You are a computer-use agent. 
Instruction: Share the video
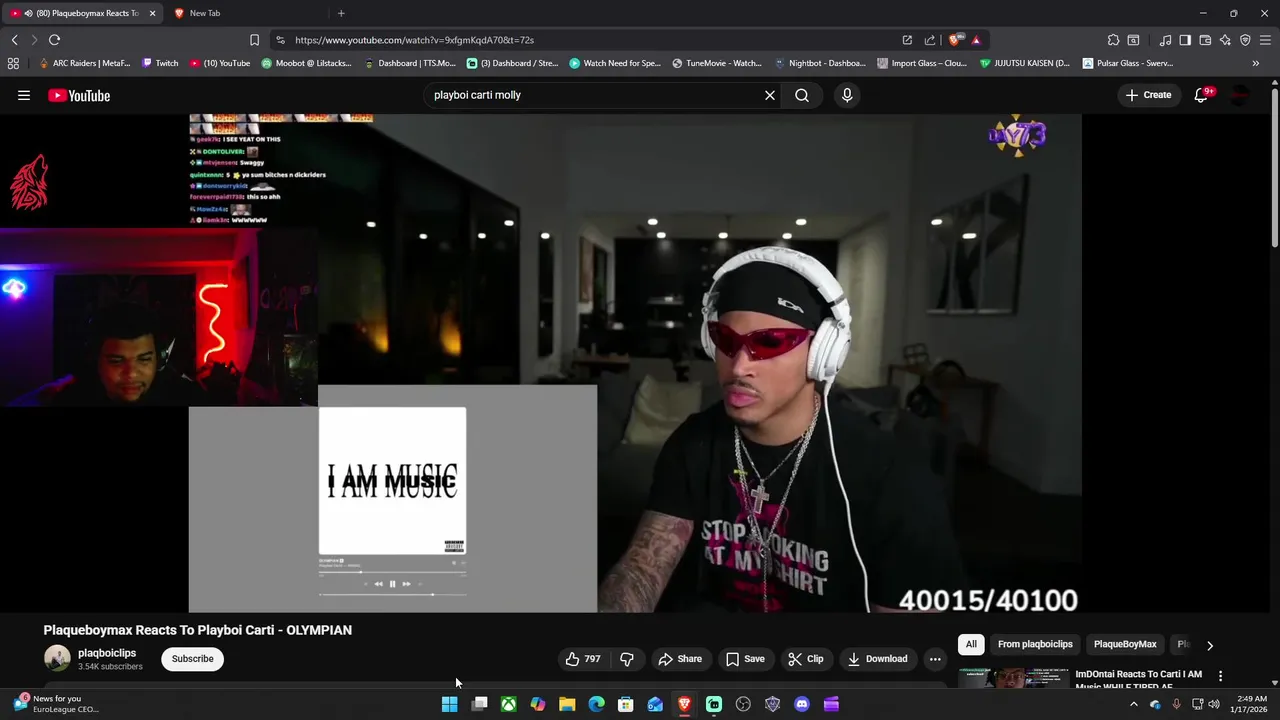pos(680,659)
